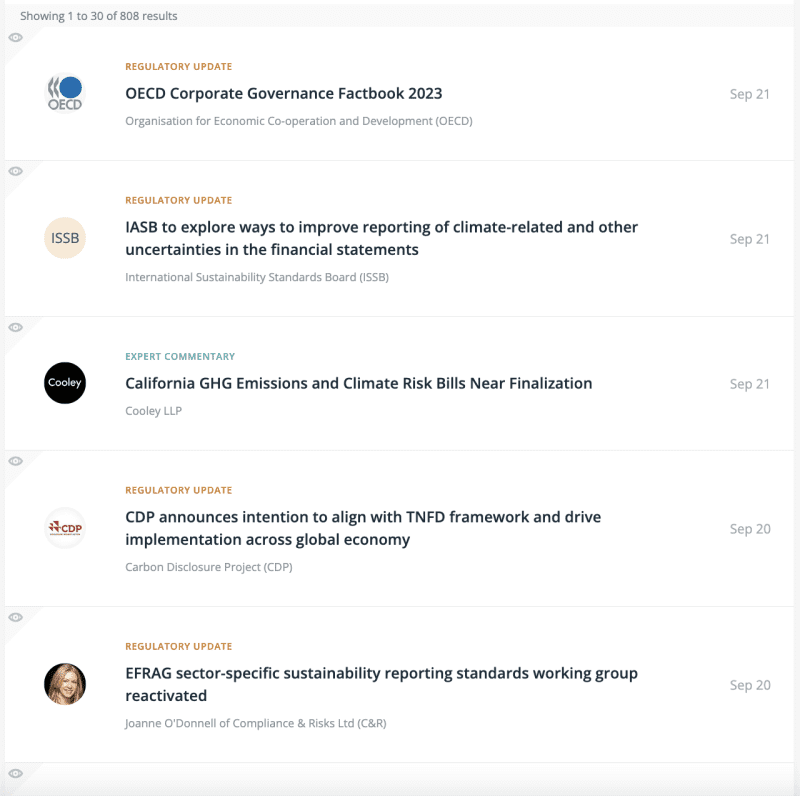Click the REGULATORY UPDATE label above the OECD title
The height and width of the screenshot is (796, 800).
178,66
